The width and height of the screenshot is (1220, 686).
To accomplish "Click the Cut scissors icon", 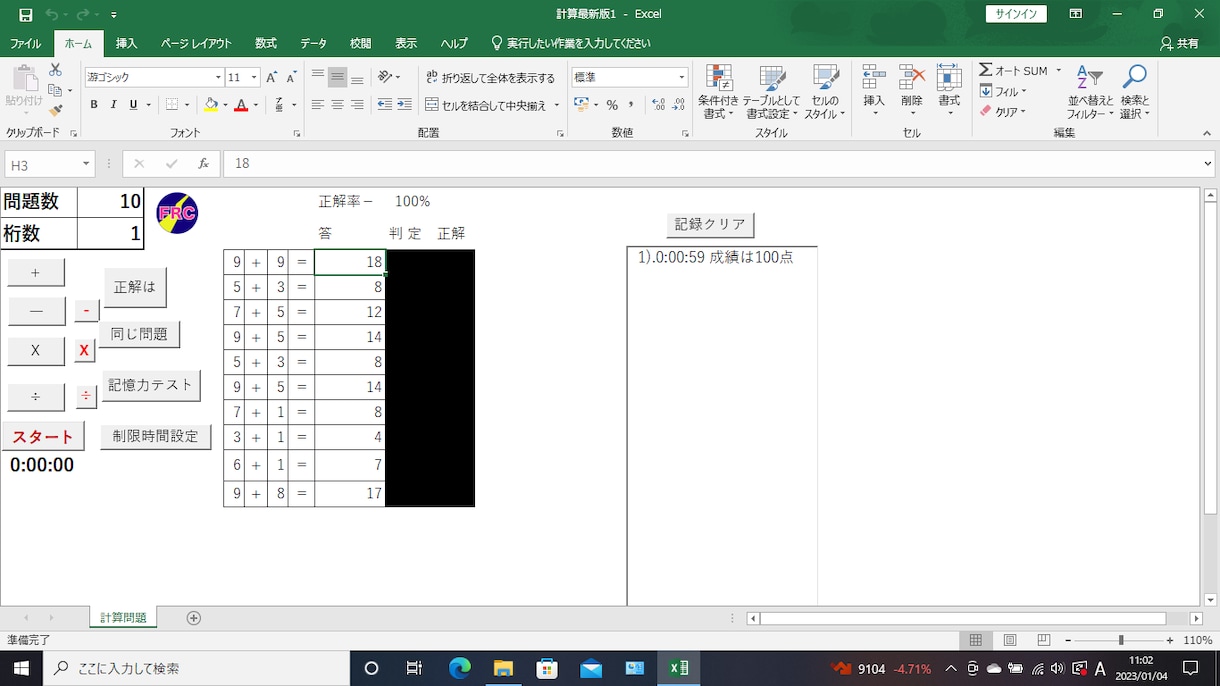I will (56, 70).
